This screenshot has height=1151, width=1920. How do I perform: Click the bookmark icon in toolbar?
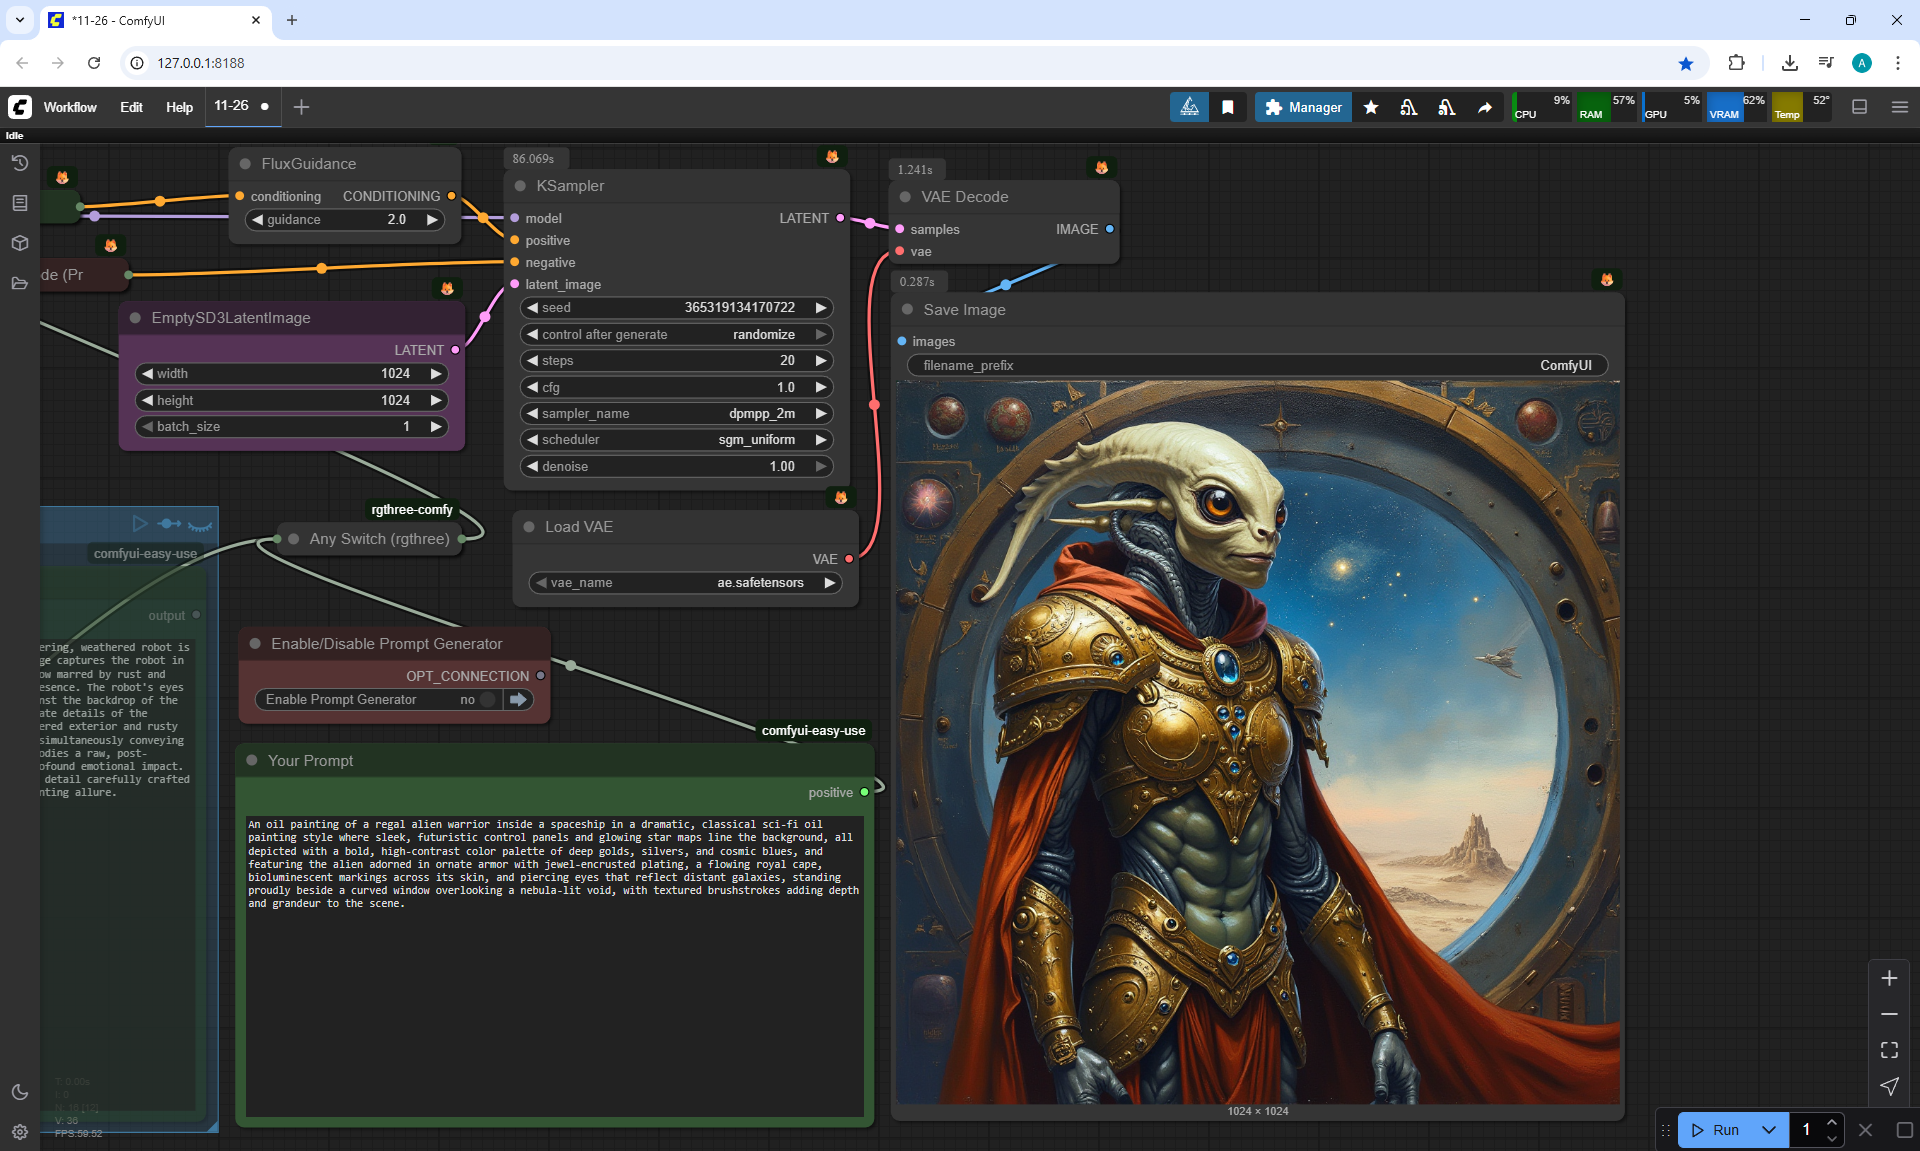click(1228, 107)
